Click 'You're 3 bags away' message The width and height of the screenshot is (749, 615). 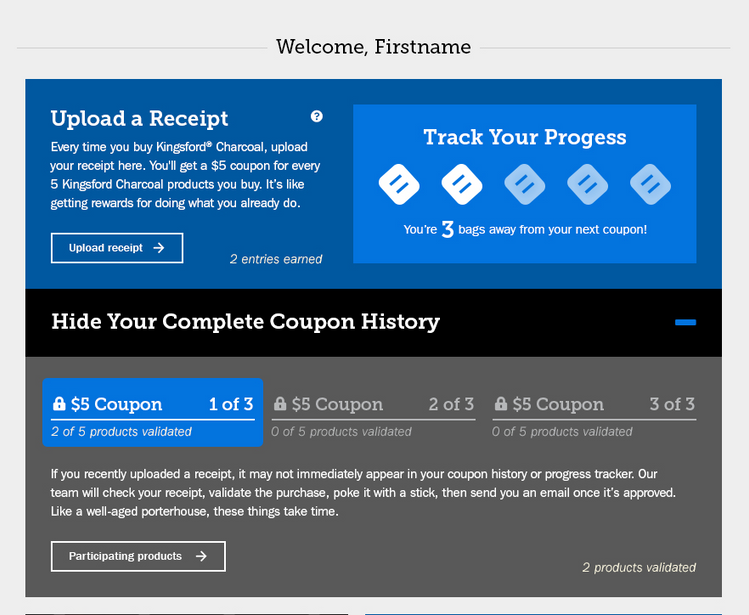pos(525,229)
